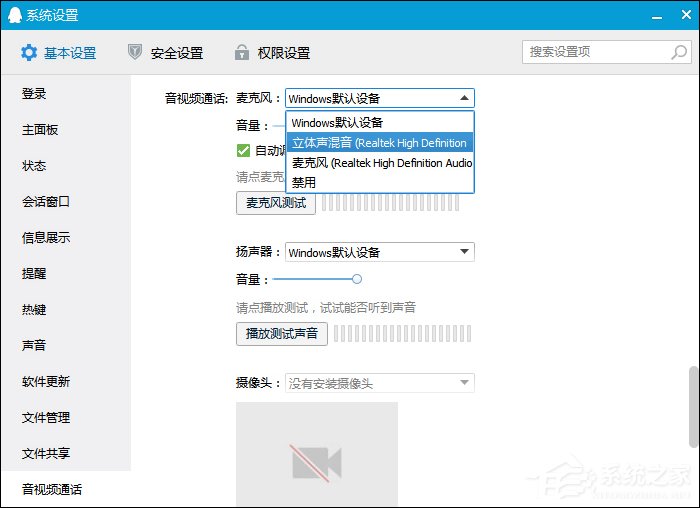Switch to the 安全设置 tab

click(x=166, y=53)
